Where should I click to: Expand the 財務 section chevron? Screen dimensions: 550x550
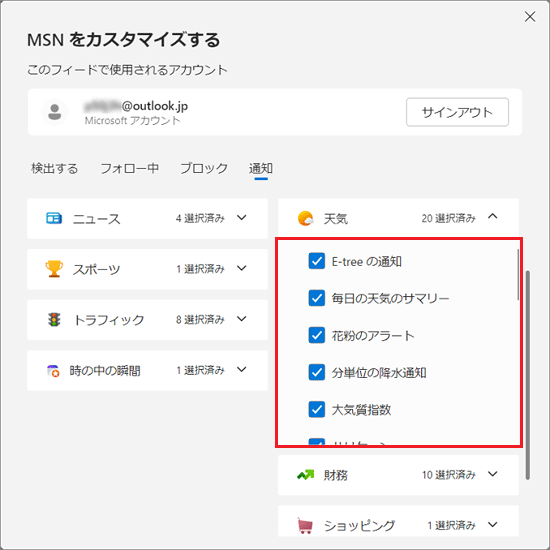(x=492, y=474)
